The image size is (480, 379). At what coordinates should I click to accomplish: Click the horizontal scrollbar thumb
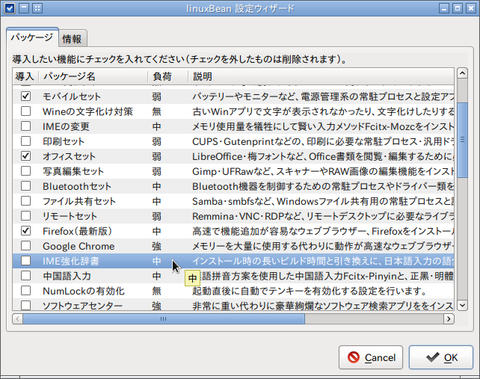click(163, 319)
